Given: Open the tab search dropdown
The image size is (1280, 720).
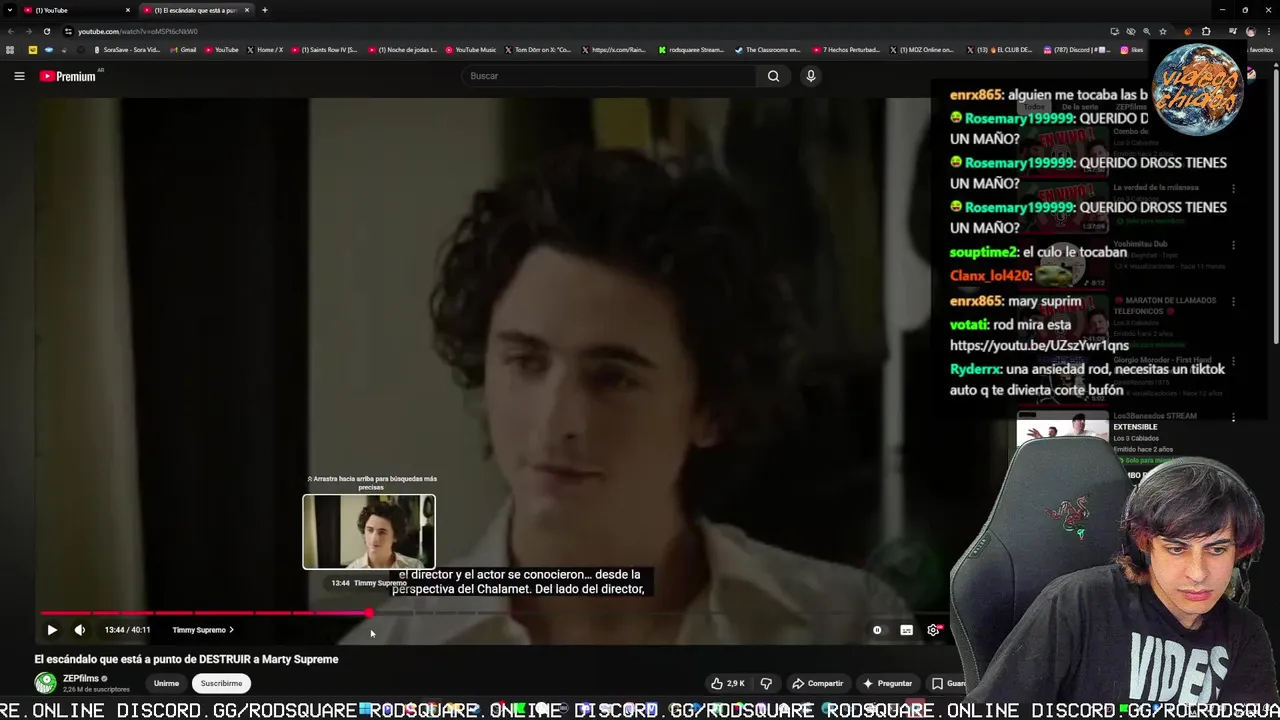Looking at the screenshot, I should pyautogui.click(x=9, y=10).
